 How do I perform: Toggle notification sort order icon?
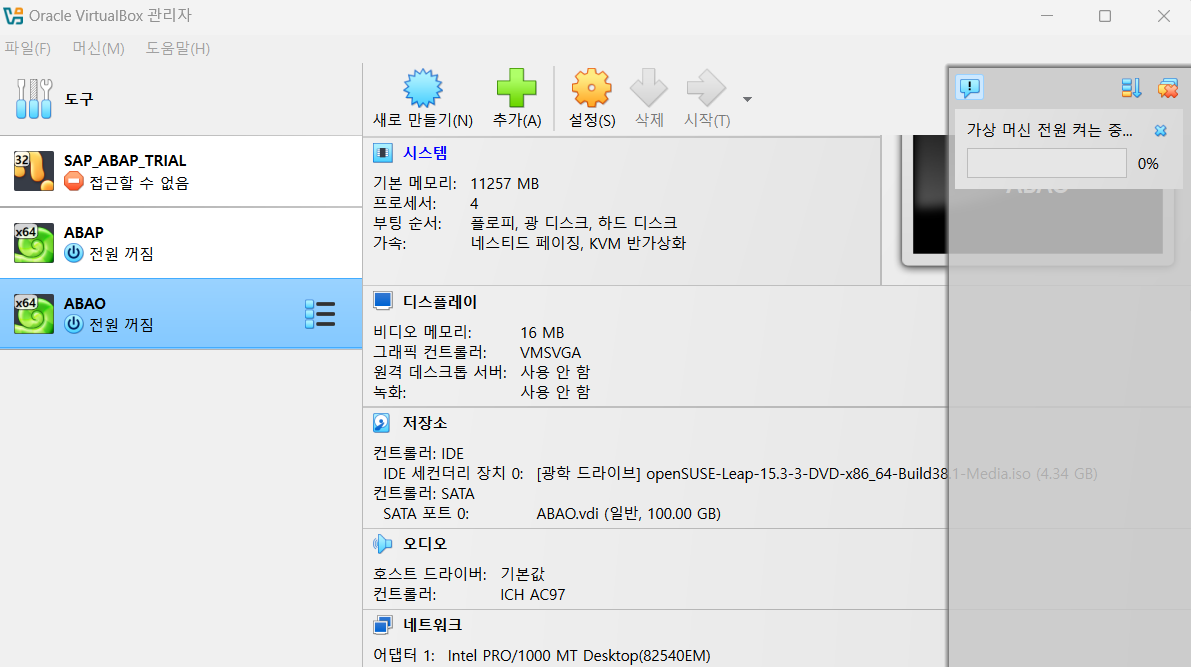coord(1131,88)
